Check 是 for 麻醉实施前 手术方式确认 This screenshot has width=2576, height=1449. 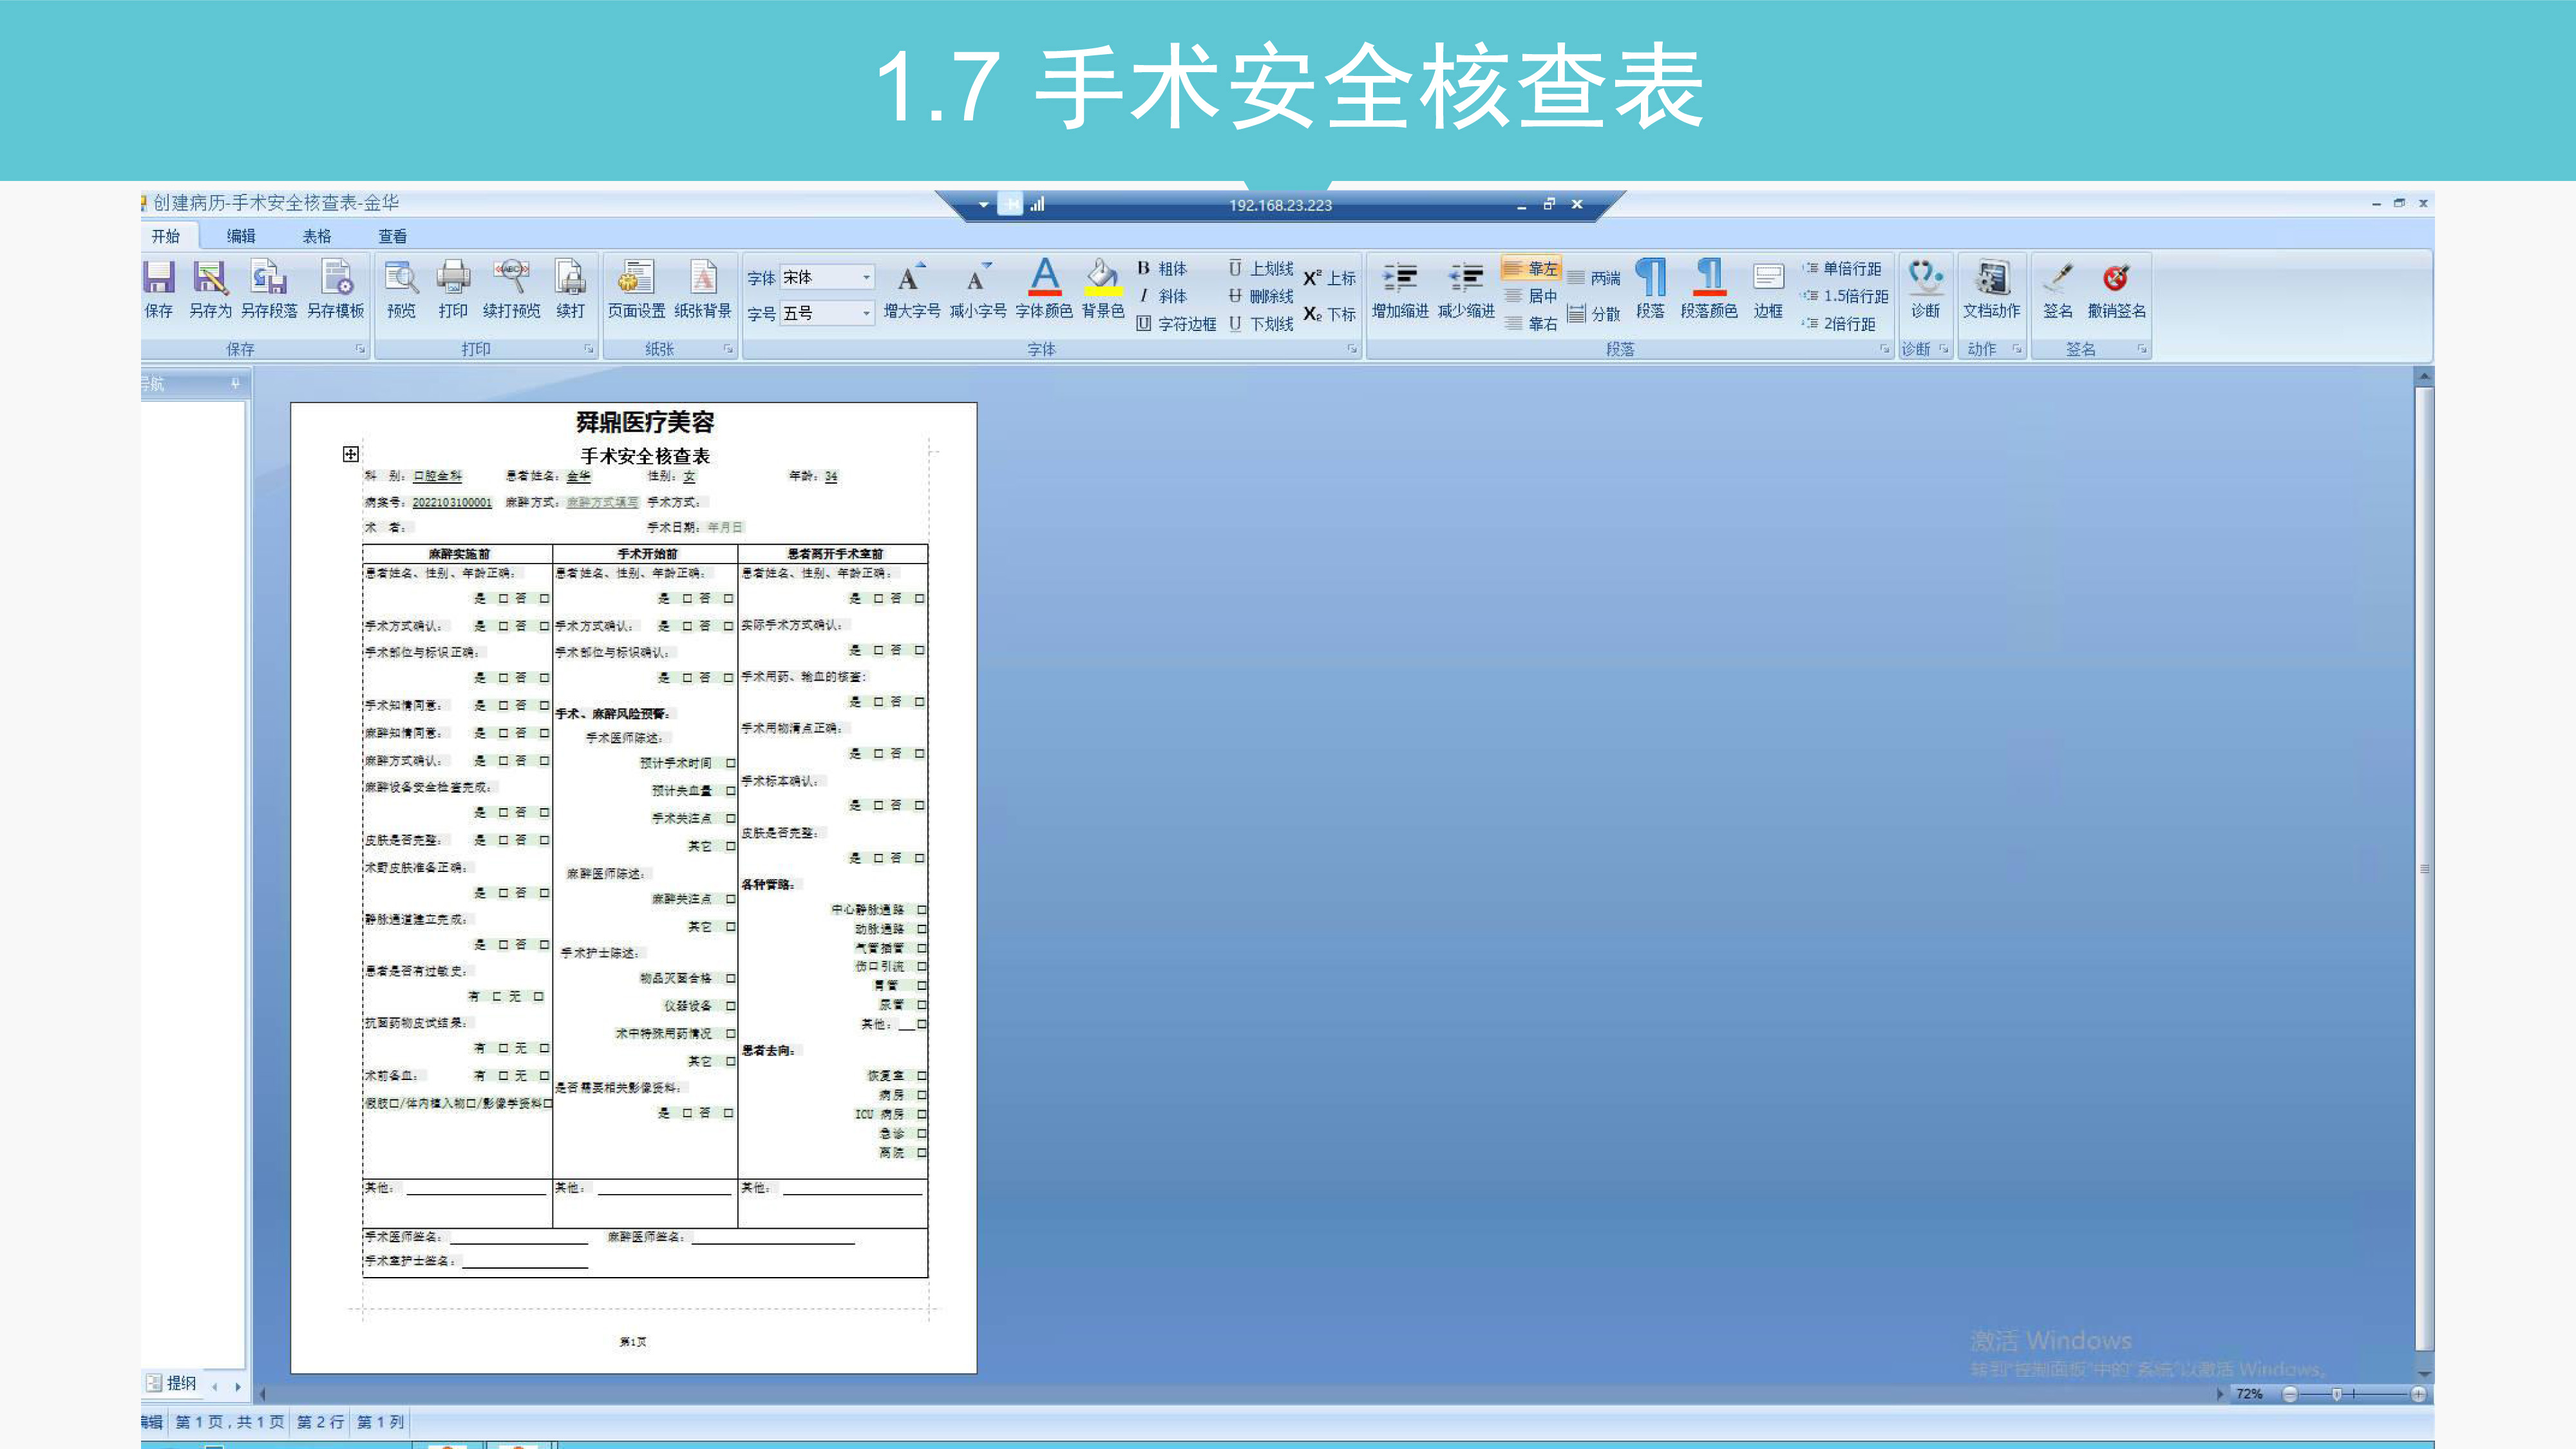[503, 626]
